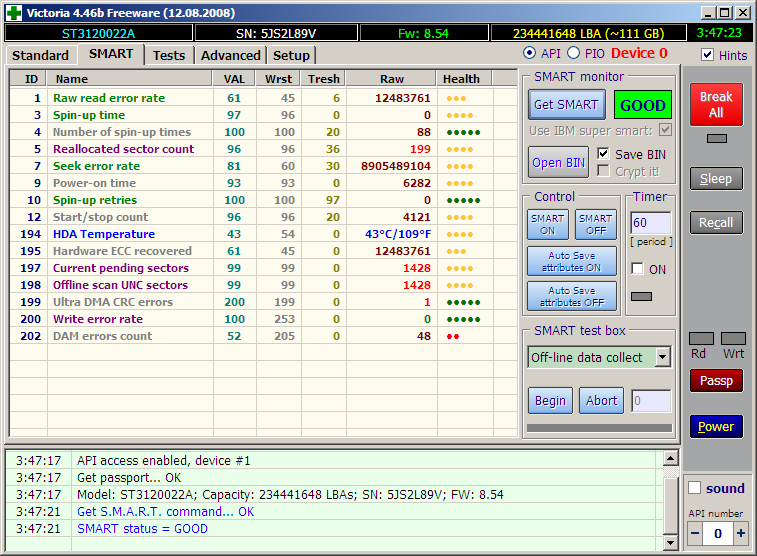Viewport: 757px width, 556px height.
Task: Click the Timer indicator lamp
Action: (x=642, y=296)
